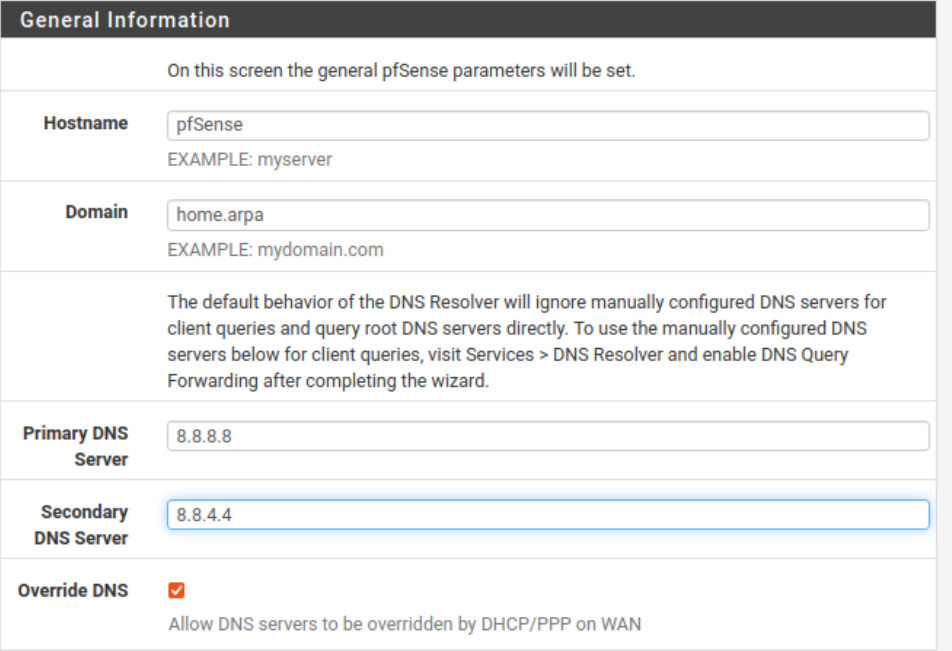Screen dimensions: 952x651
Task: Select the Primary DNS Server field
Action: tap(548, 436)
